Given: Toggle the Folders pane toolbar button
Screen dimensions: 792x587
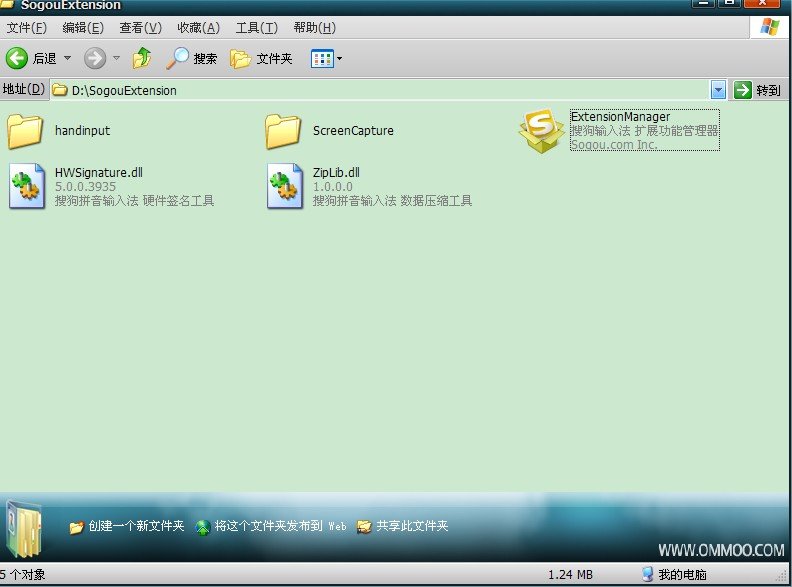Looking at the screenshot, I should (261, 59).
